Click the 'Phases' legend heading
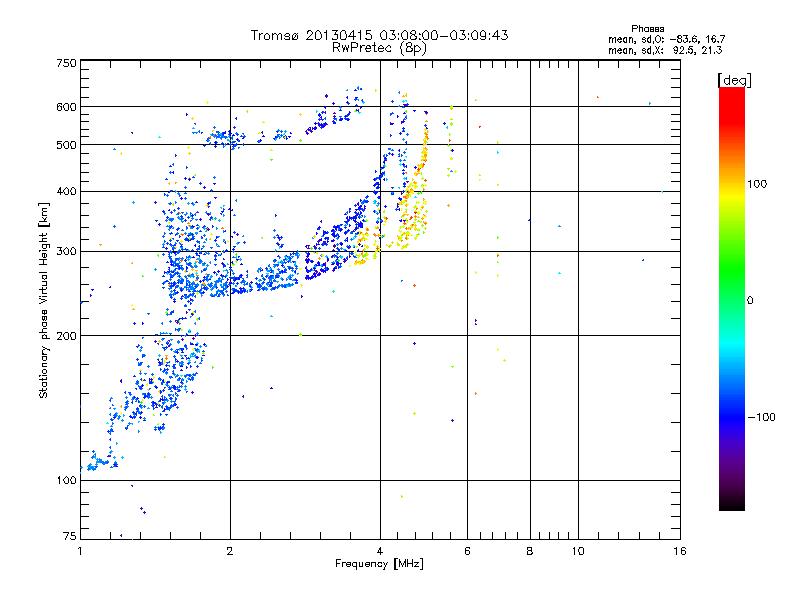800x600 pixels. point(647,29)
